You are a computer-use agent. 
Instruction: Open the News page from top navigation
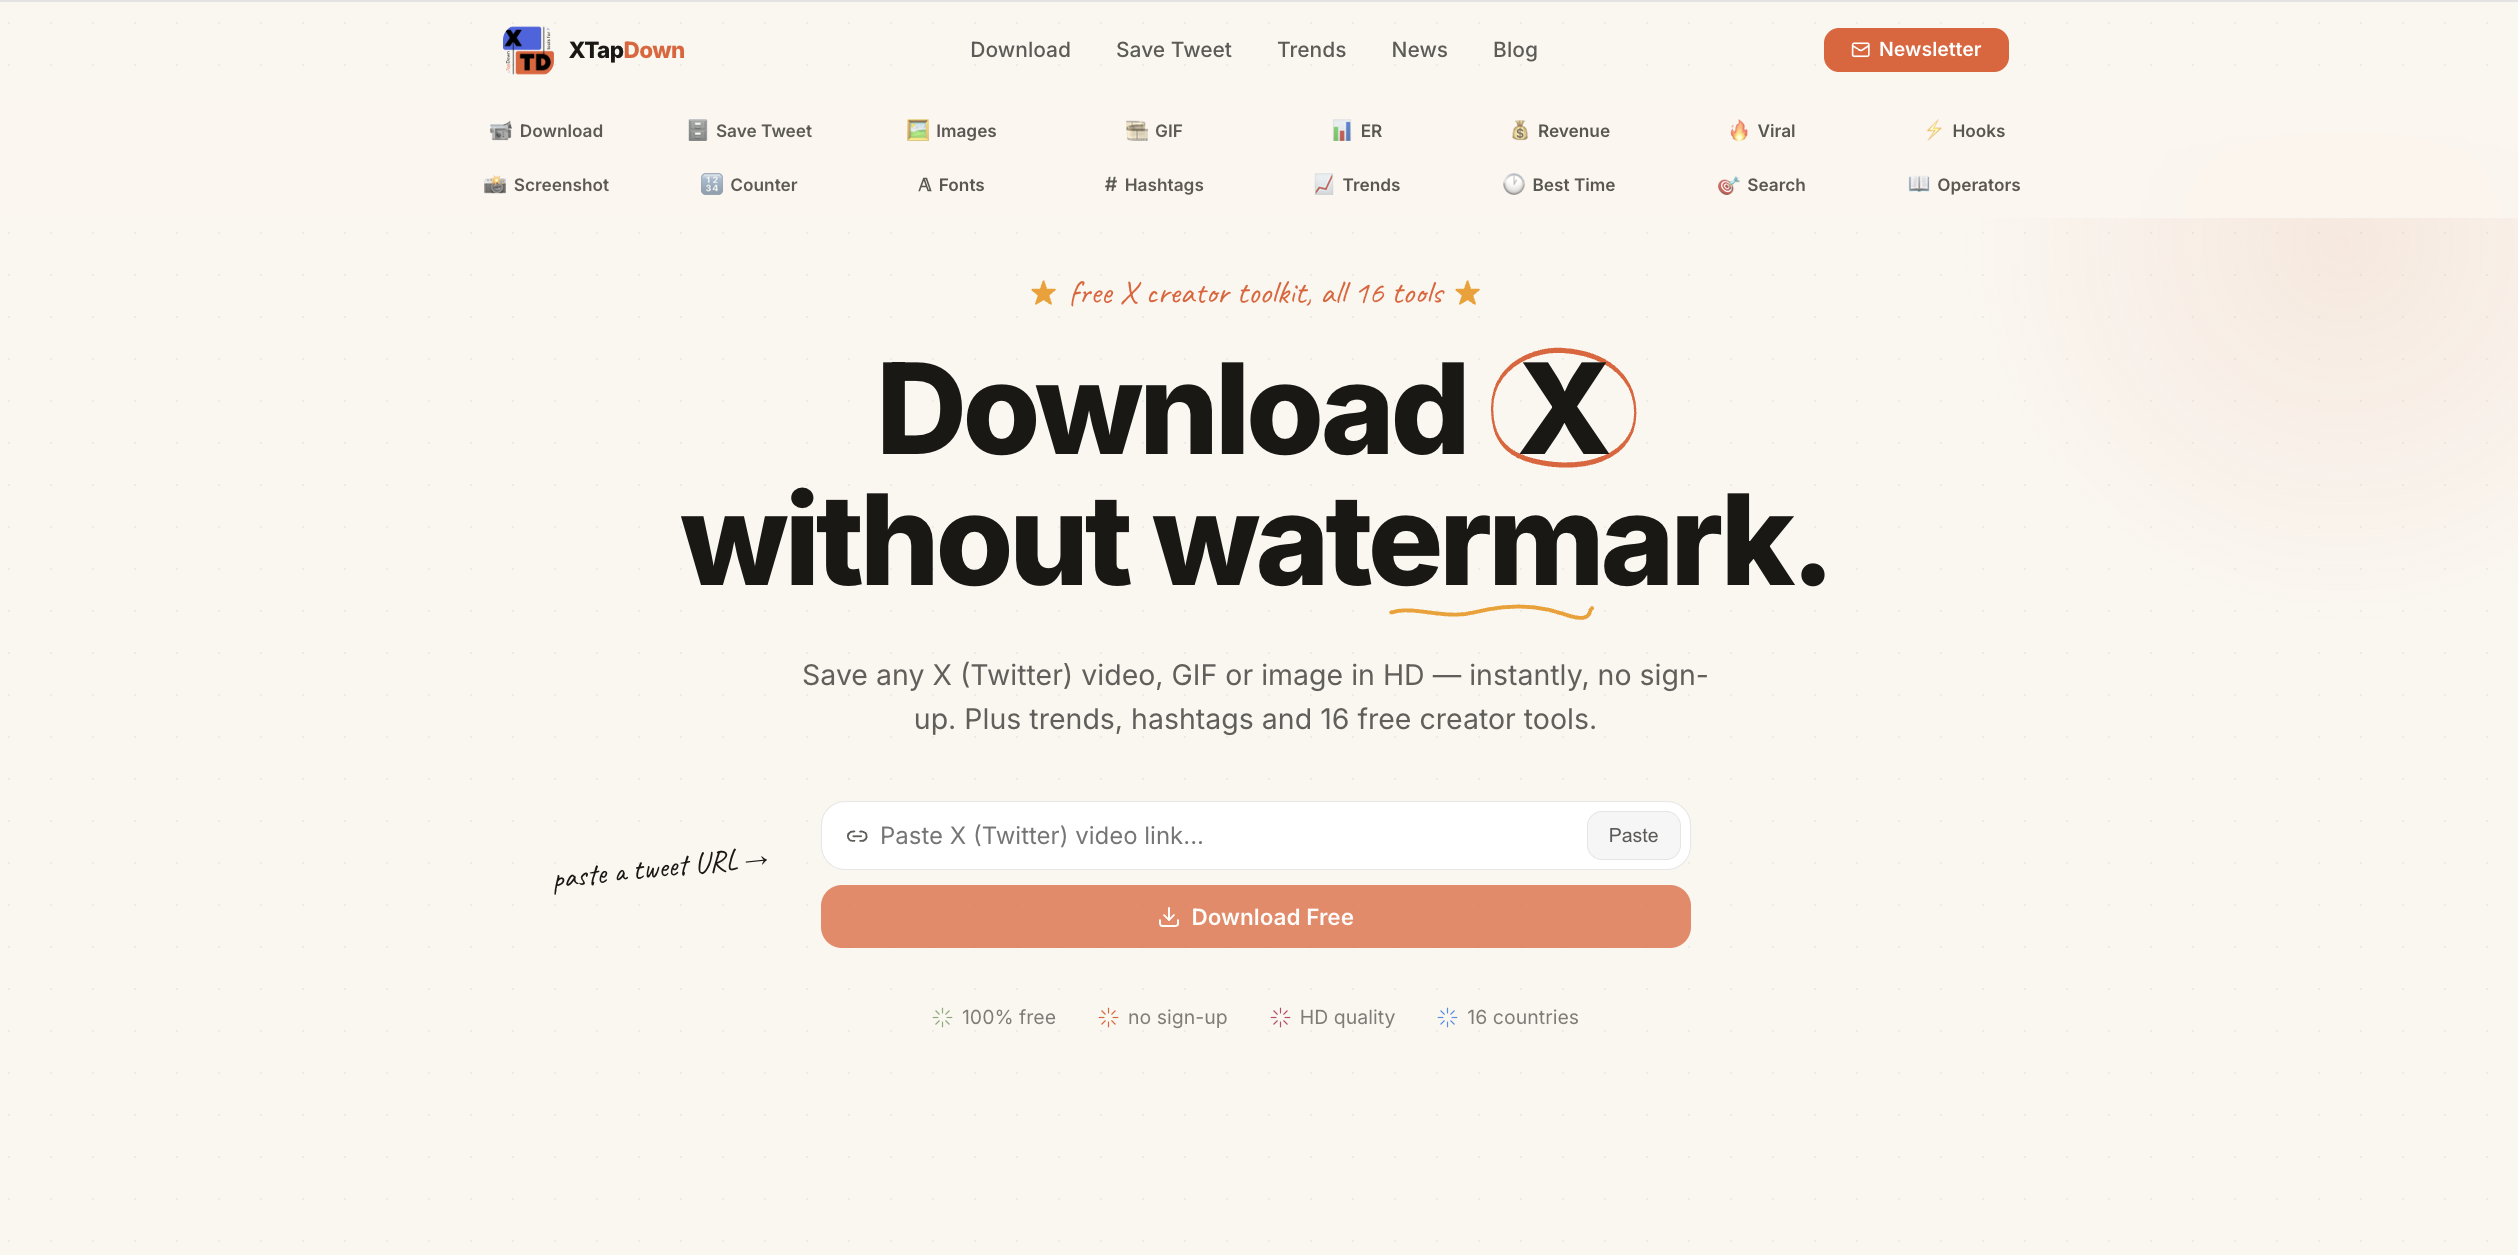tap(1419, 50)
